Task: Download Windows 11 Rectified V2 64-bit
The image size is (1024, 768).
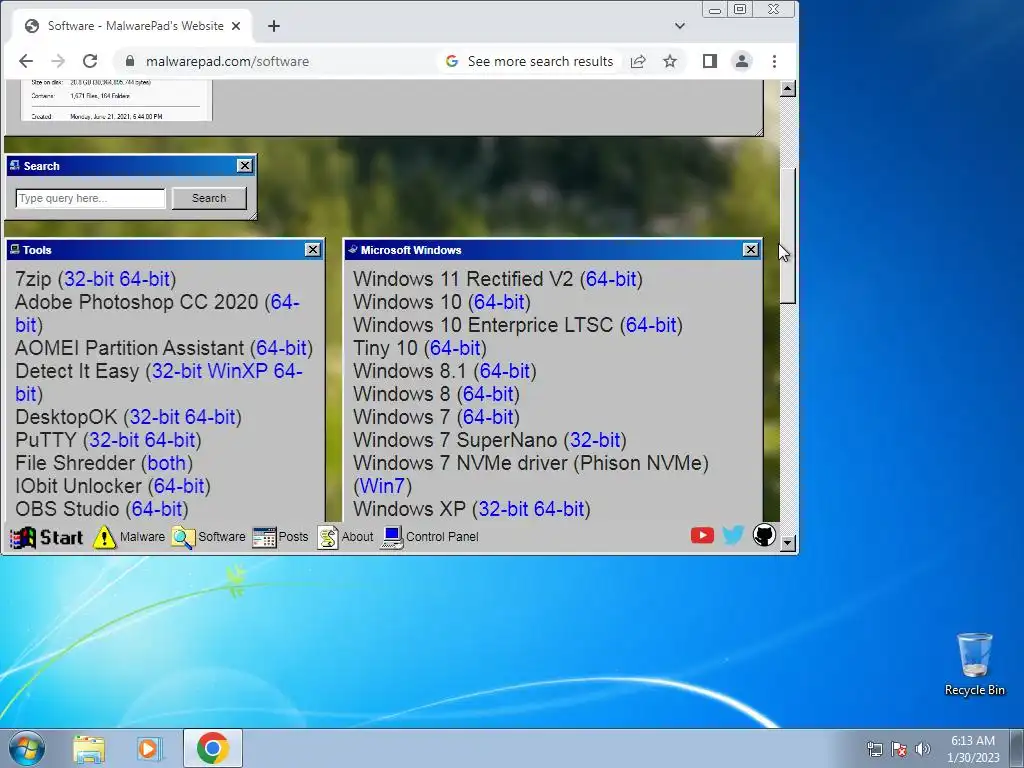Action: [x=611, y=279]
